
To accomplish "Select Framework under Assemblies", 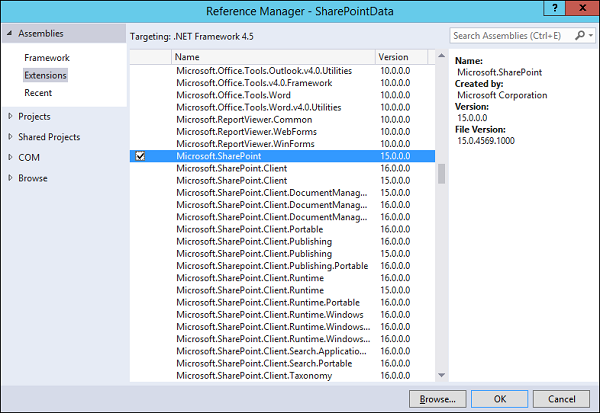I will pos(47,58).
